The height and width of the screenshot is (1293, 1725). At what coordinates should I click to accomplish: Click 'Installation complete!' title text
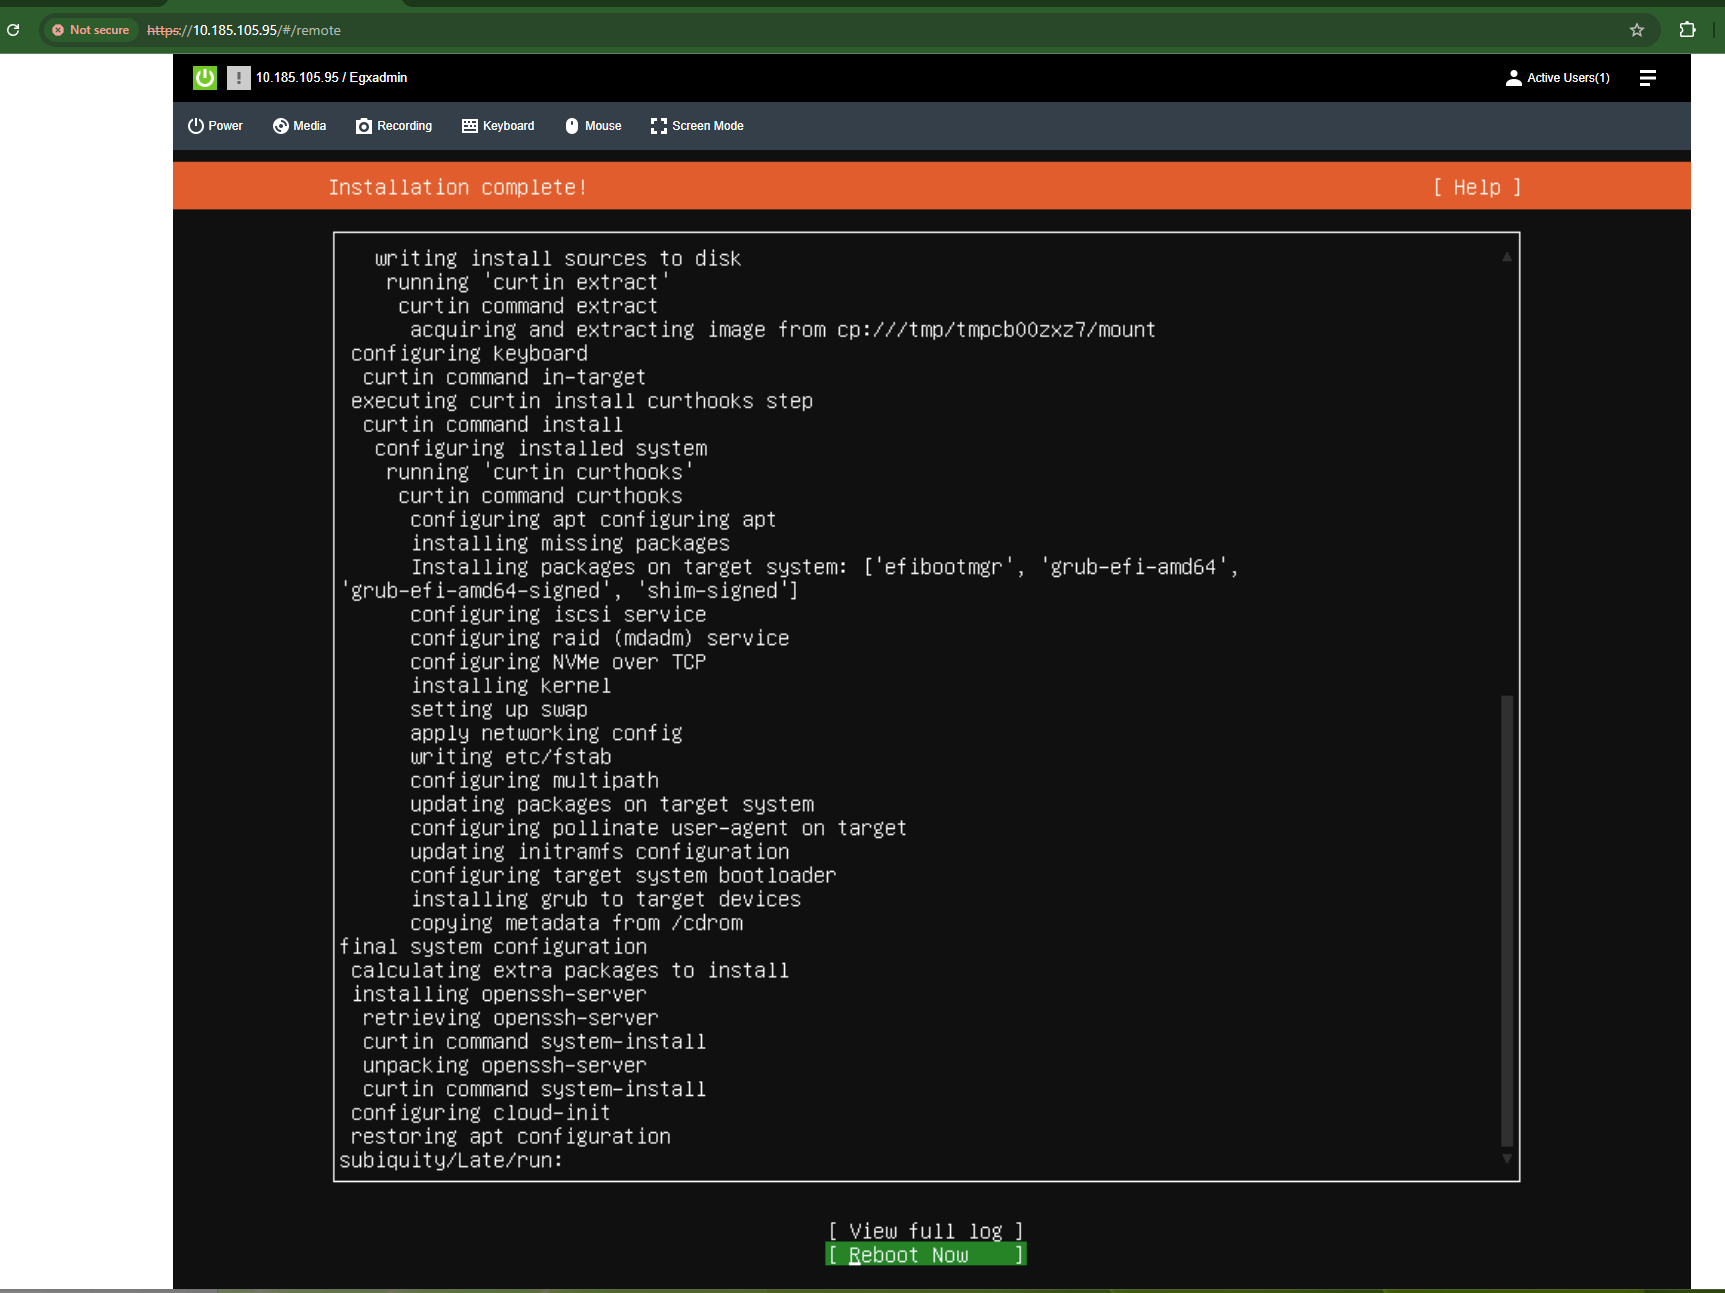click(457, 187)
